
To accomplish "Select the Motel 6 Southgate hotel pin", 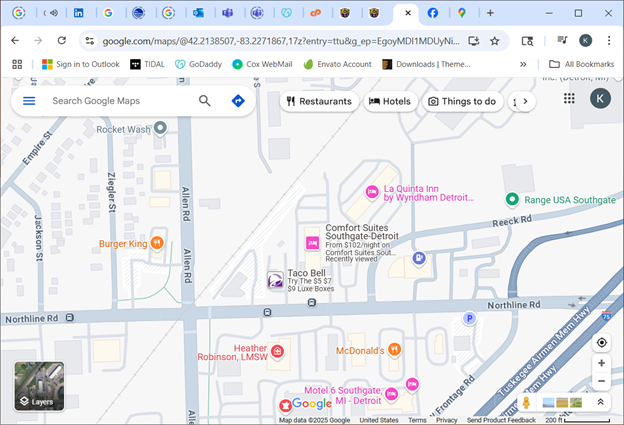I will (392, 394).
